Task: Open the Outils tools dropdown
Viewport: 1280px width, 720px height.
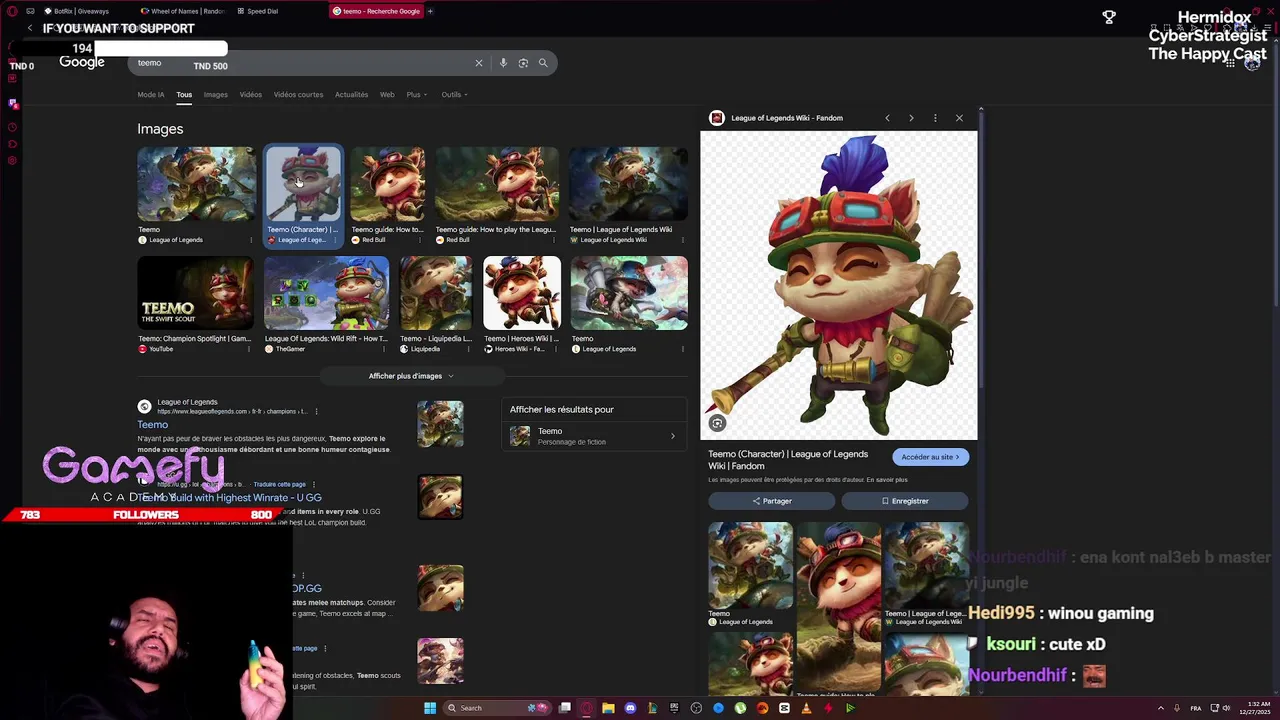Action: pyautogui.click(x=454, y=95)
